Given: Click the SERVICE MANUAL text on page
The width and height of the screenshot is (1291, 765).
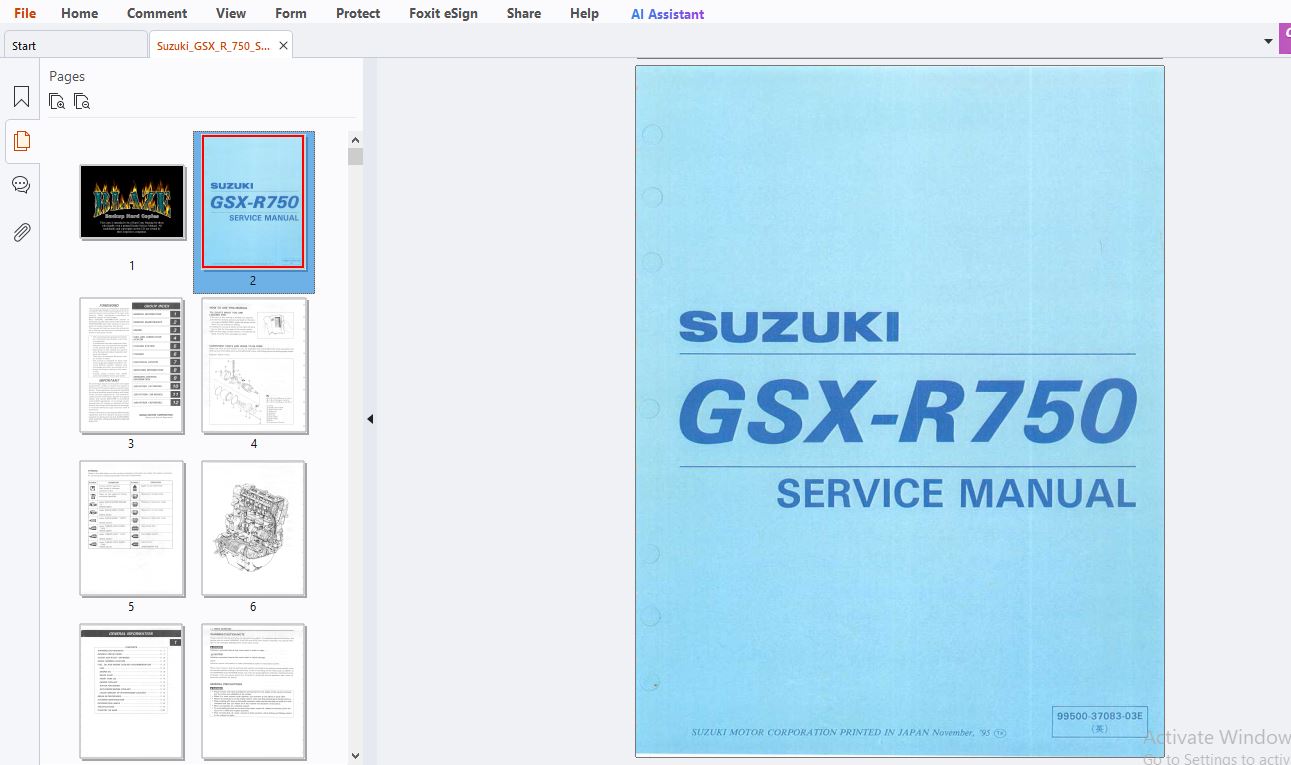Looking at the screenshot, I should pos(956,493).
